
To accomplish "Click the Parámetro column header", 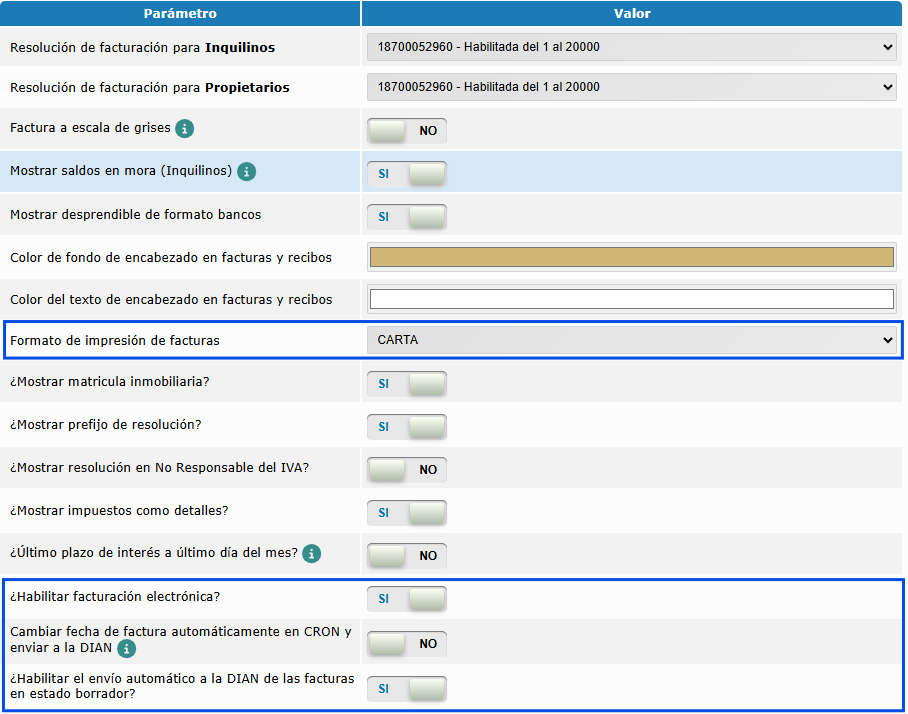I will (x=180, y=14).
